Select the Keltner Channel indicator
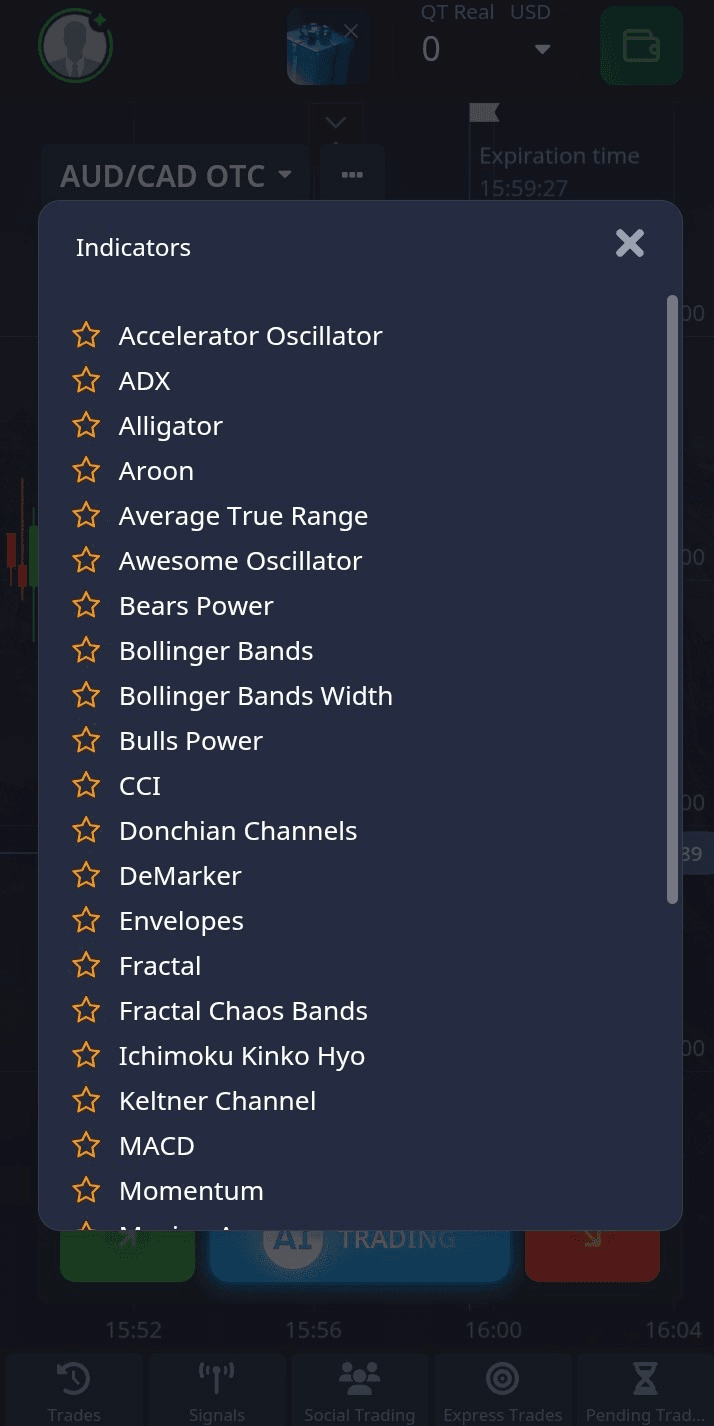 pos(217,1101)
